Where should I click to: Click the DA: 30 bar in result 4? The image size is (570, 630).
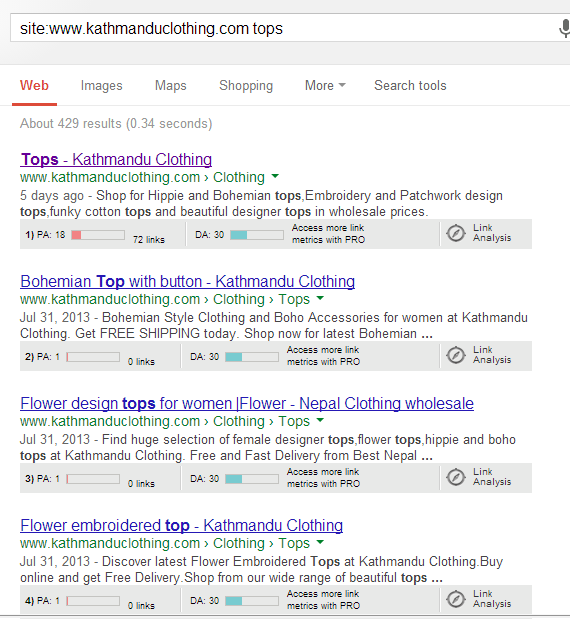[252, 601]
